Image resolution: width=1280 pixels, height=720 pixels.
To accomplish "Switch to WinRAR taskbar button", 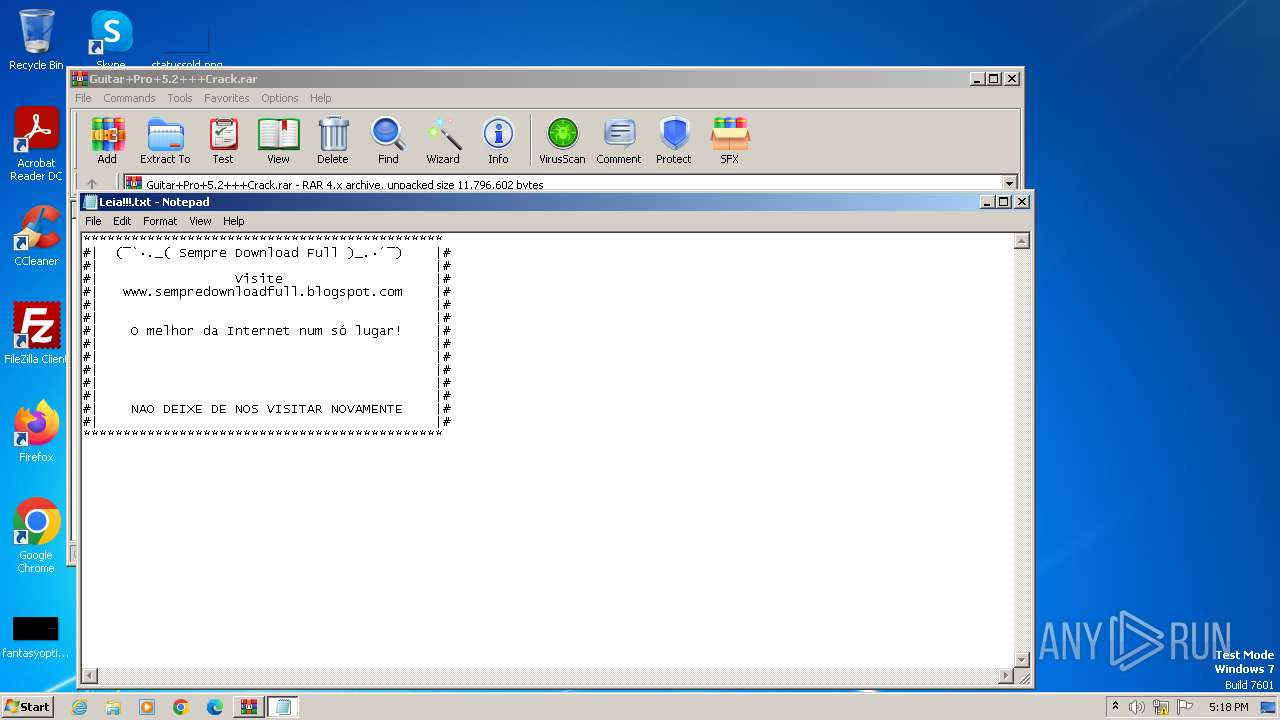I will coord(249,707).
